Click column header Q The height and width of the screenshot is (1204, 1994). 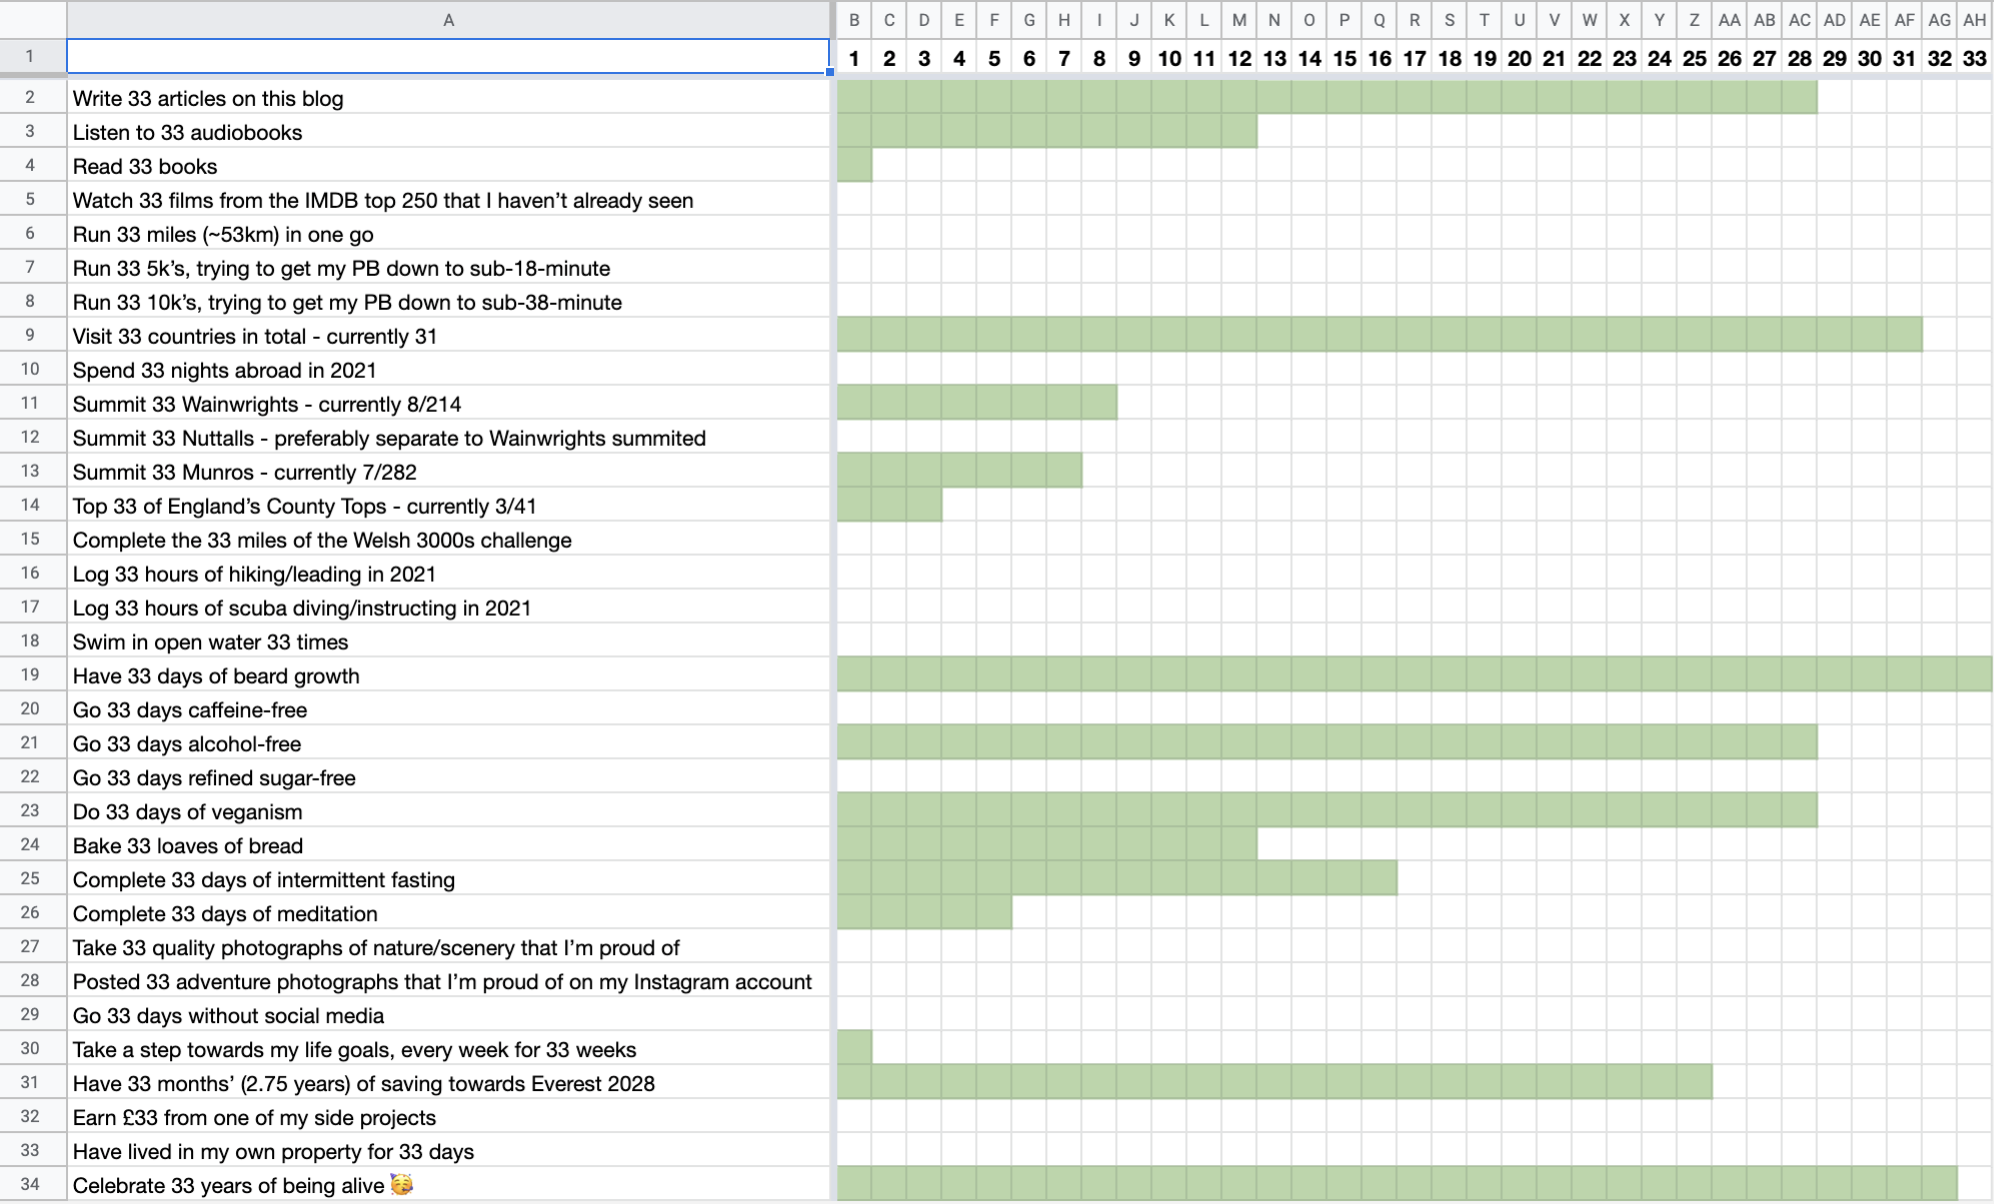(1379, 20)
